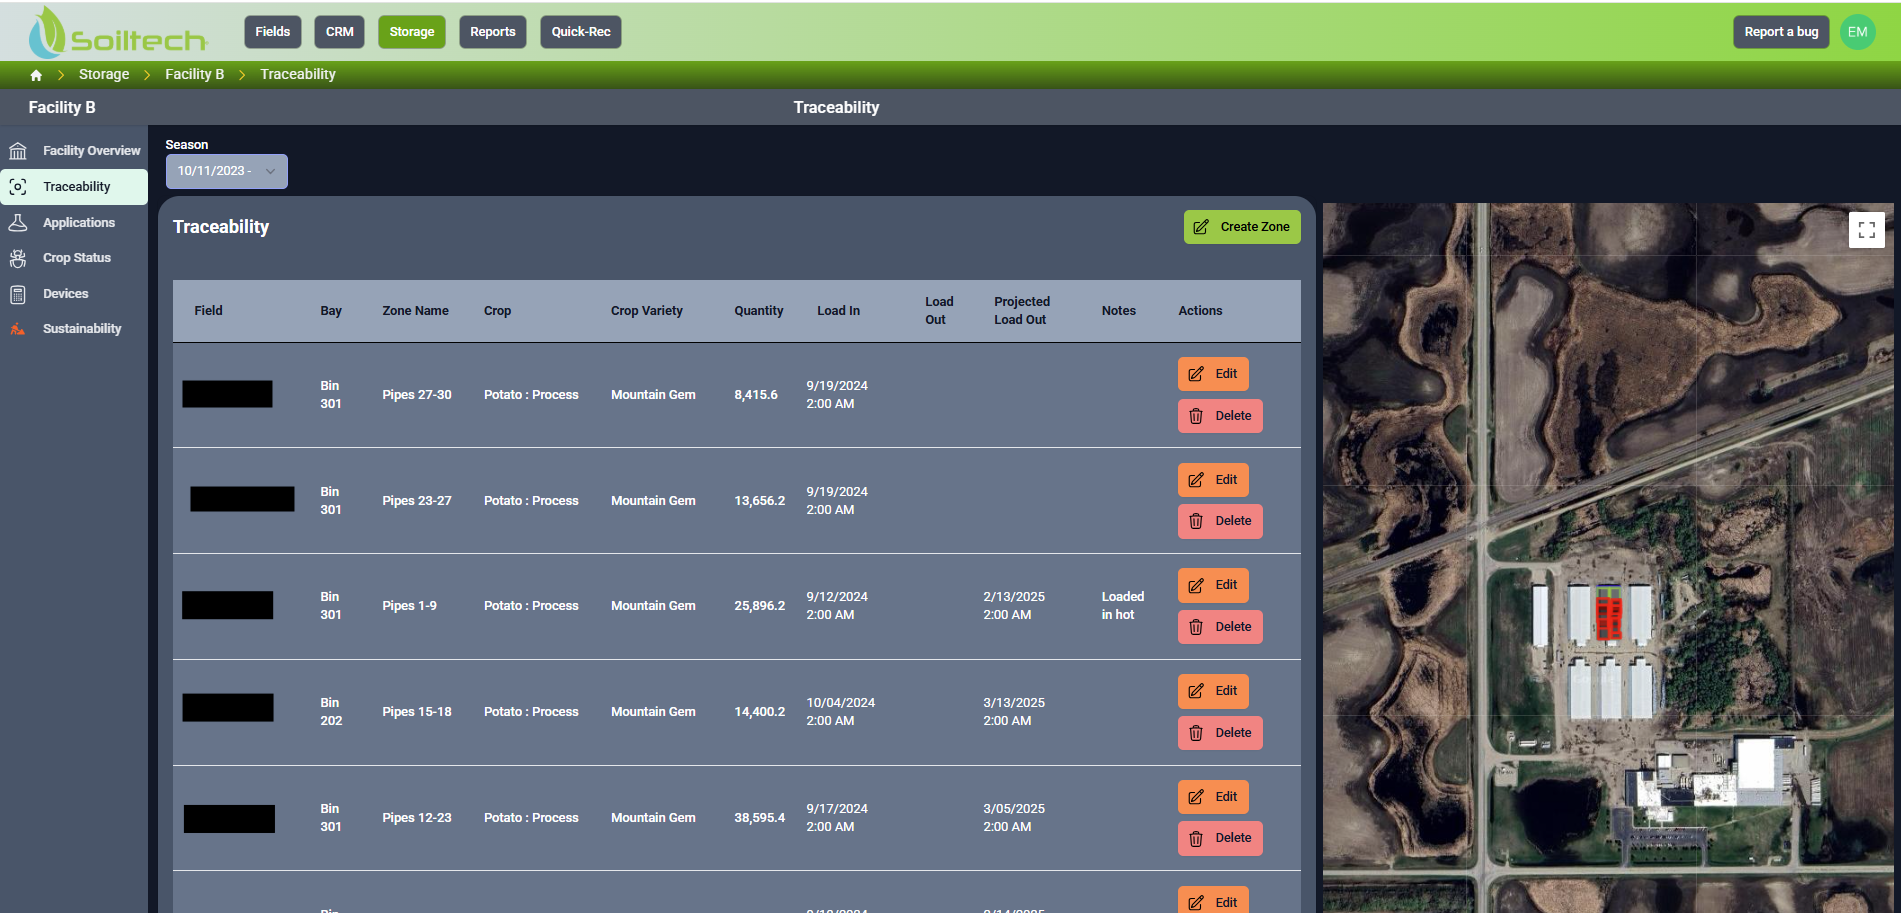
Task: Click the quantity value 8,415.6
Action: pos(756,395)
